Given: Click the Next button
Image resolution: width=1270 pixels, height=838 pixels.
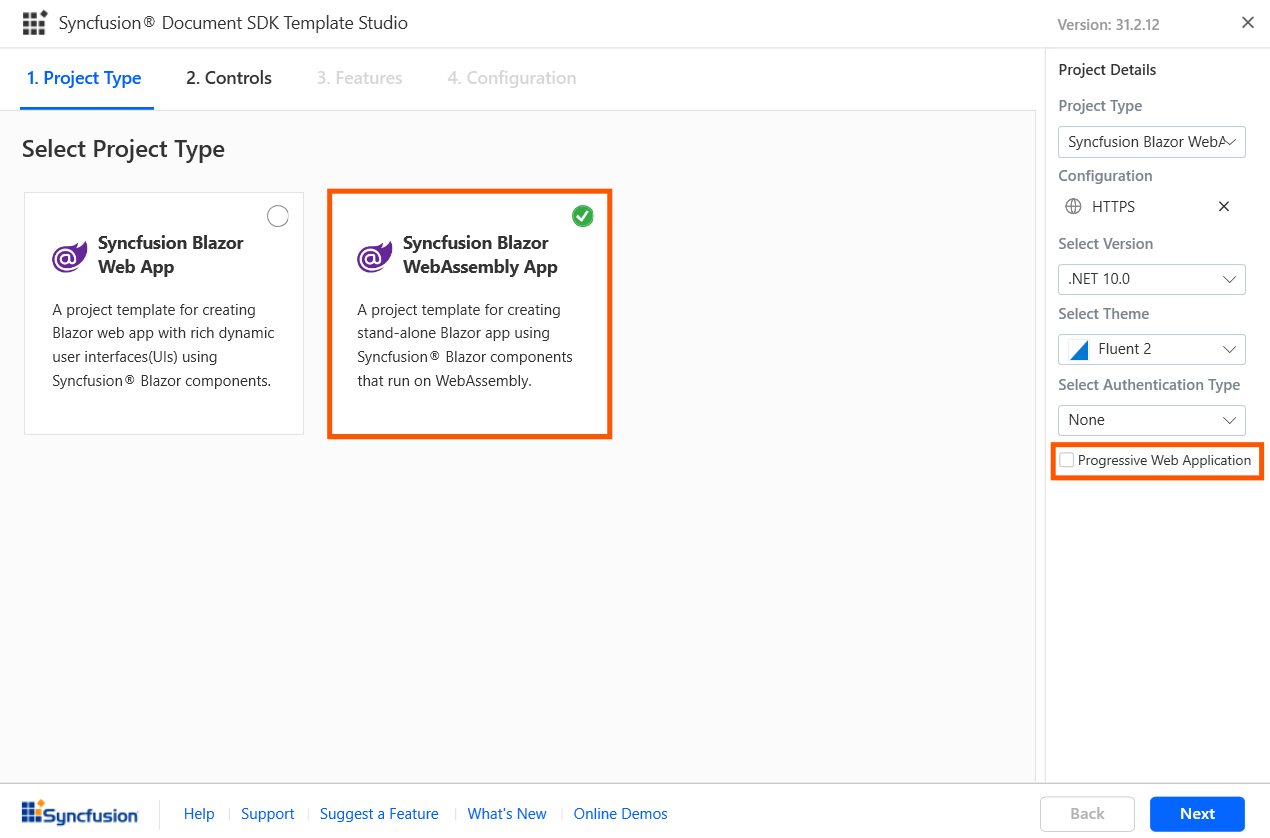Looking at the screenshot, I should pos(1196,813).
